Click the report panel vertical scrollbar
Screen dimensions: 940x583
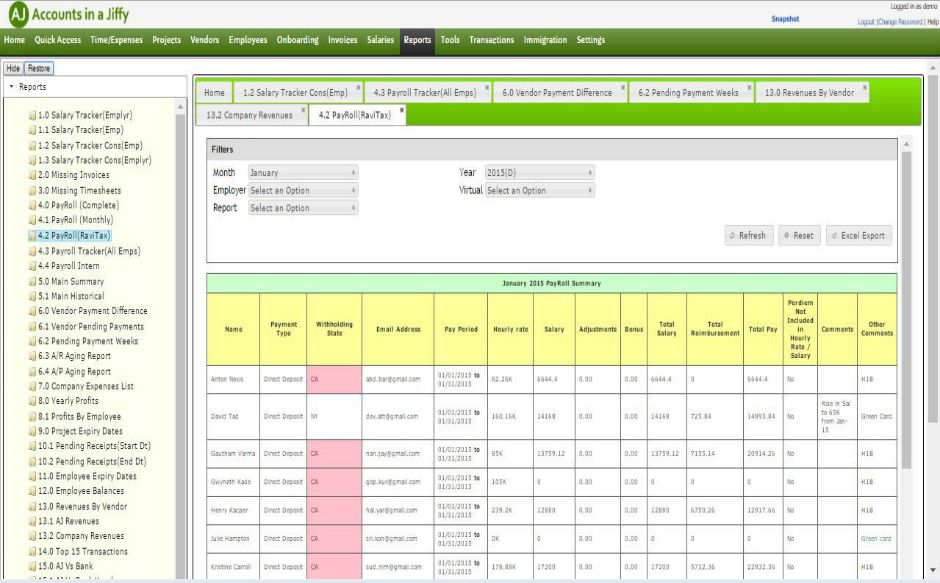point(906,309)
